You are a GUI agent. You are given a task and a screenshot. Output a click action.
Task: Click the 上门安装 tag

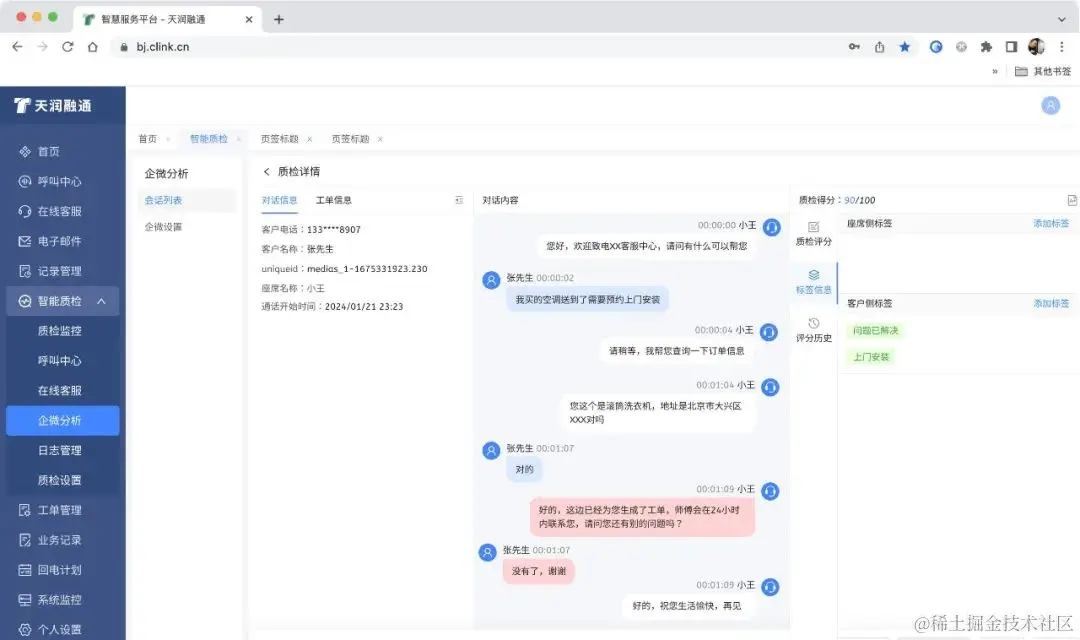click(871, 357)
